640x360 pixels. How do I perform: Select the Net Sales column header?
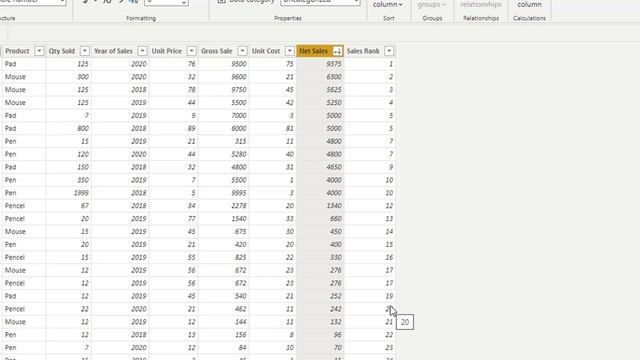(x=313, y=51)
